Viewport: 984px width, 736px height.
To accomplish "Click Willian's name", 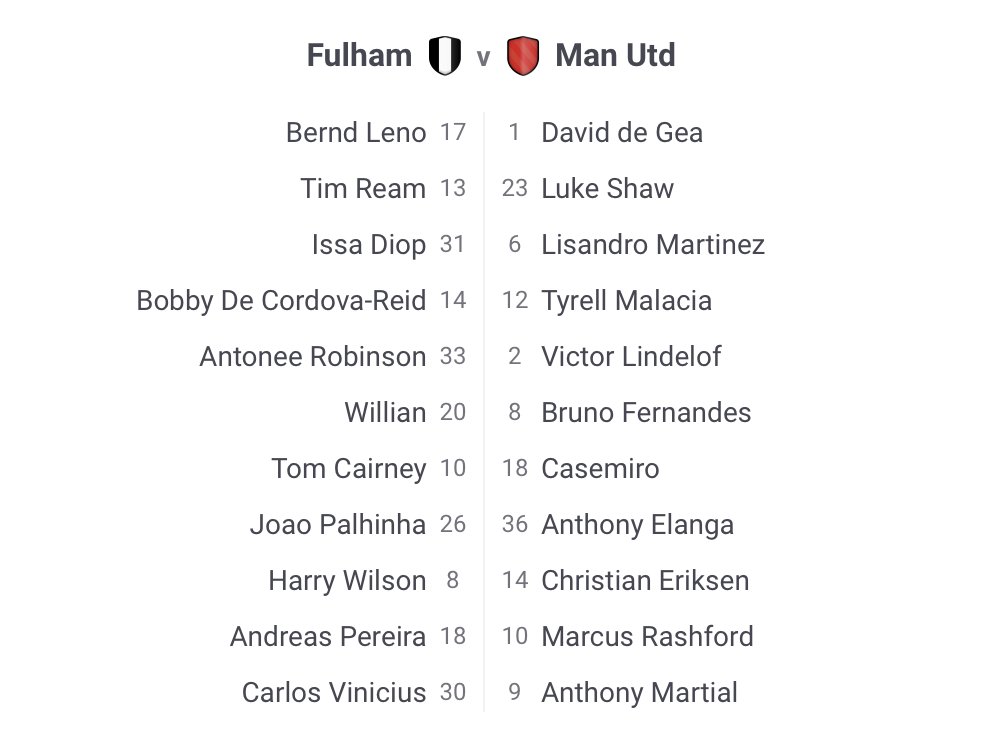I will click(385, 413).
